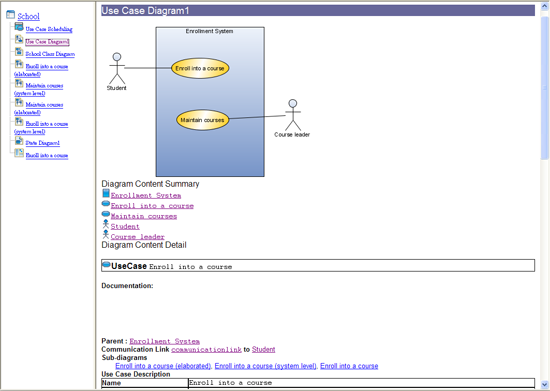This screenshot has height=391, width=550.
Task: Click the Documentation: label
Action: pyautogui.click(x=127, y=286)
